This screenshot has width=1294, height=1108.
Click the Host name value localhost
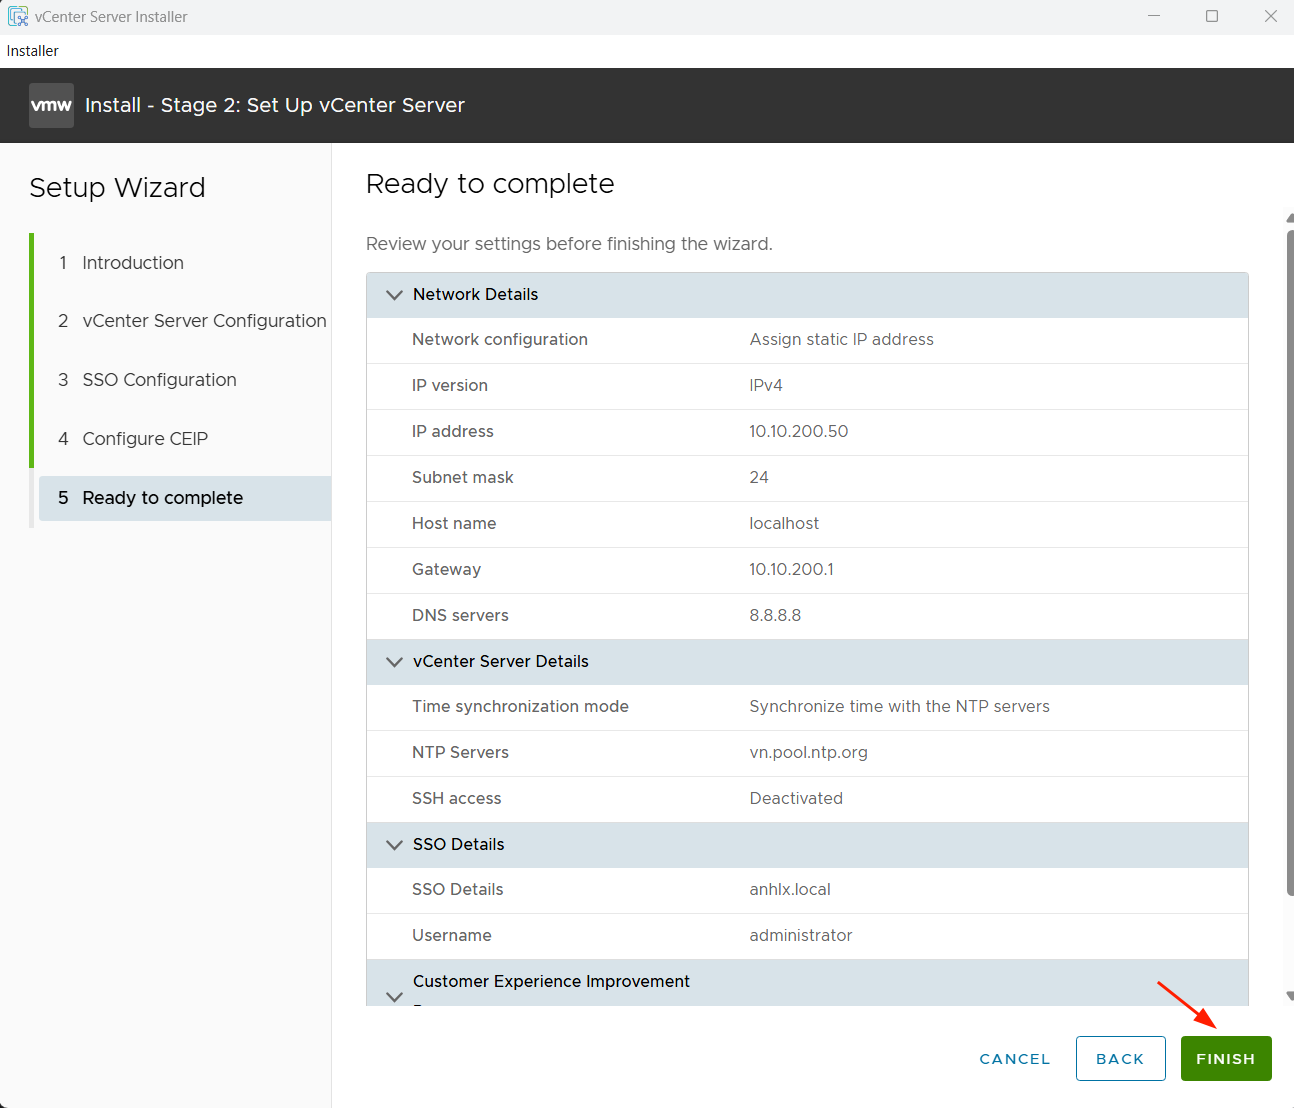[784, 524]
